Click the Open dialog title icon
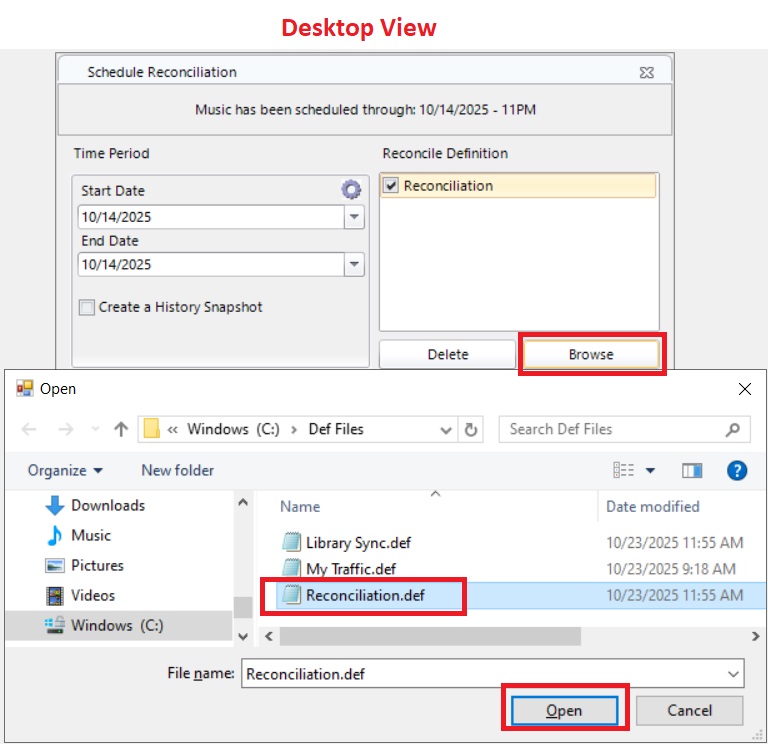768x744 pixels. [x=24, y=388]
